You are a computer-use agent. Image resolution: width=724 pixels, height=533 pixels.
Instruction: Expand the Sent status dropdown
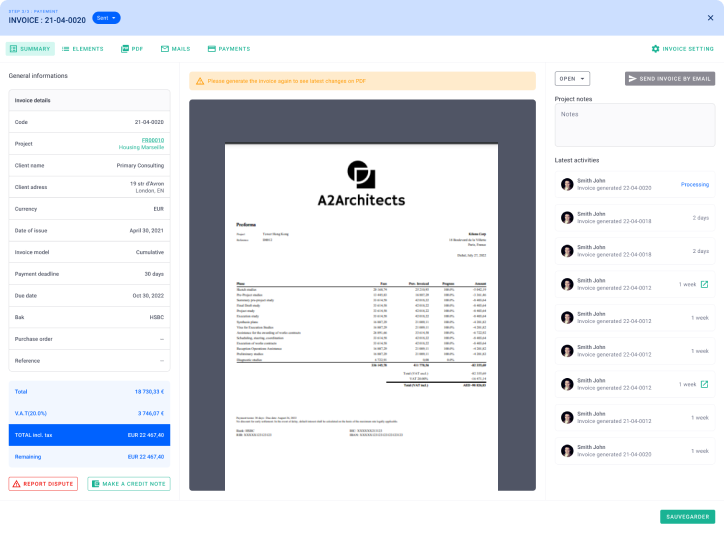[106, 18]
